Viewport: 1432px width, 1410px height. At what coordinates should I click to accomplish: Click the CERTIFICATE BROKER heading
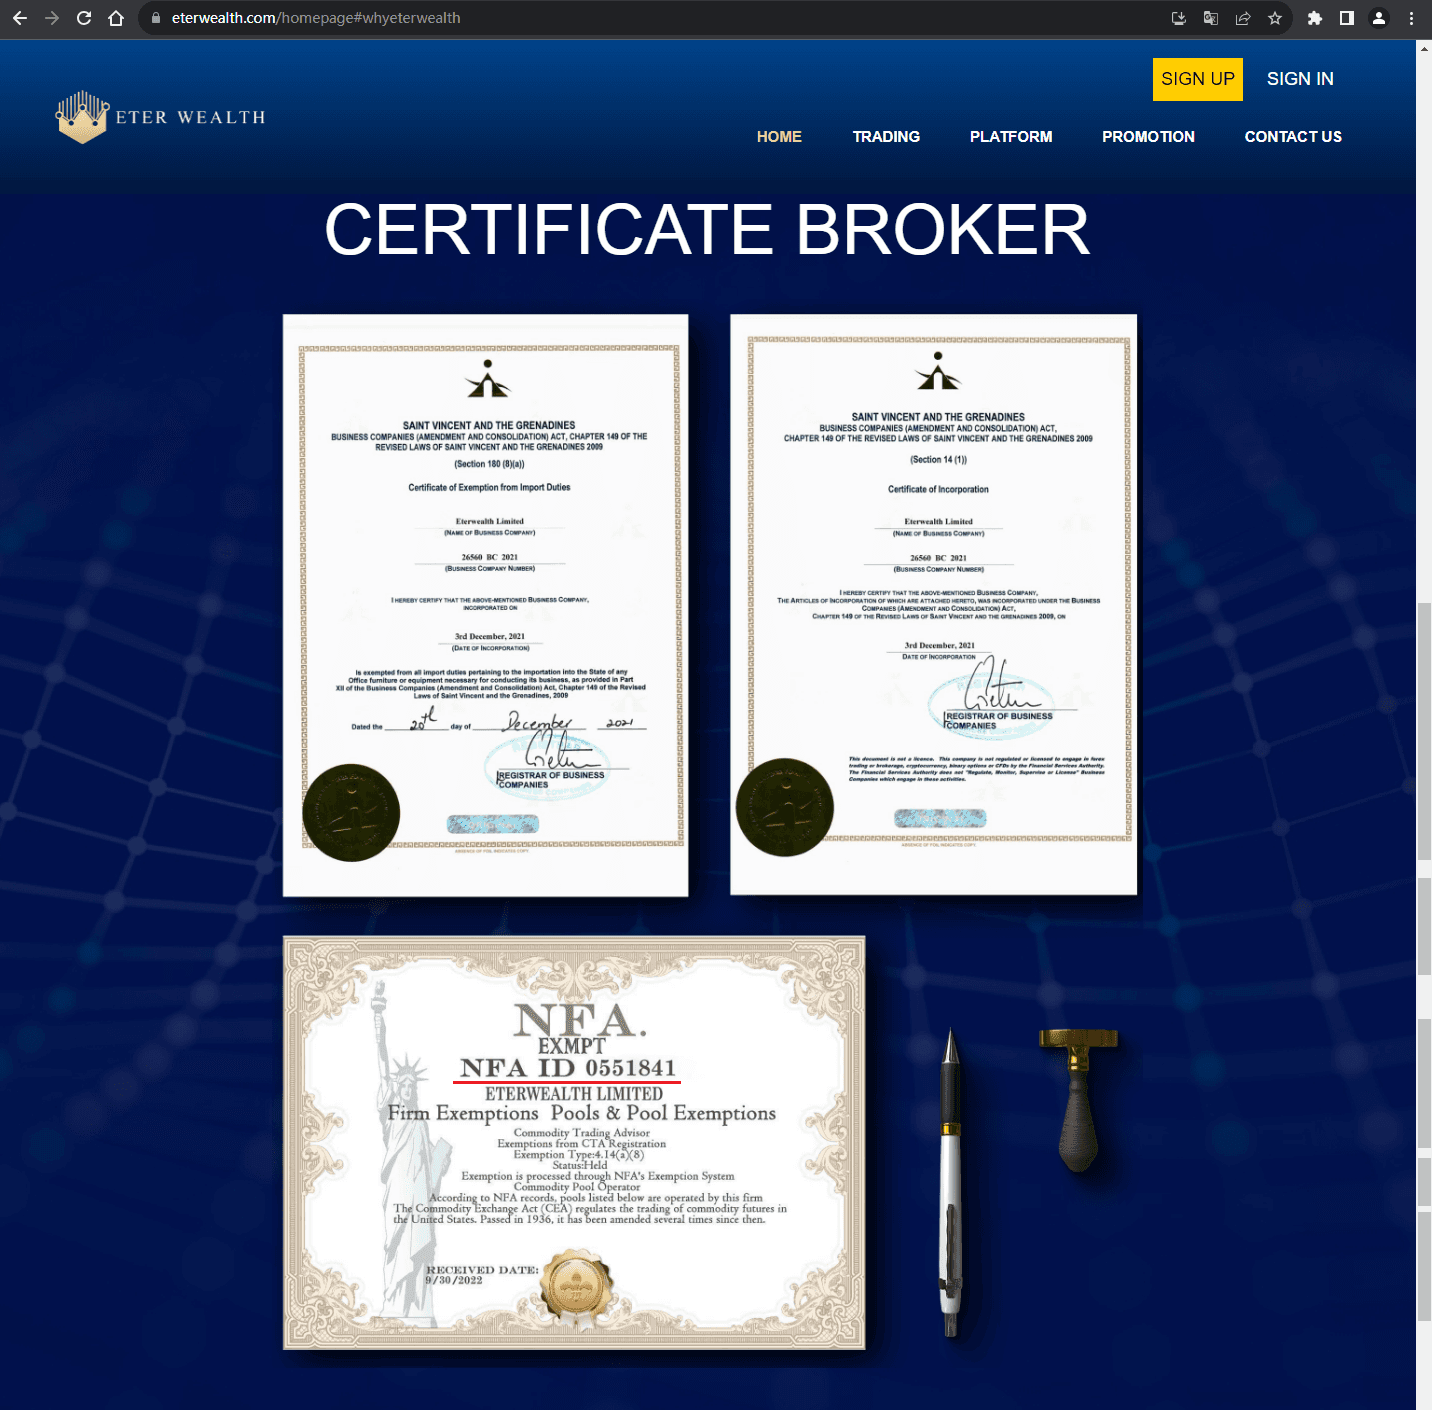click(707, 230)
